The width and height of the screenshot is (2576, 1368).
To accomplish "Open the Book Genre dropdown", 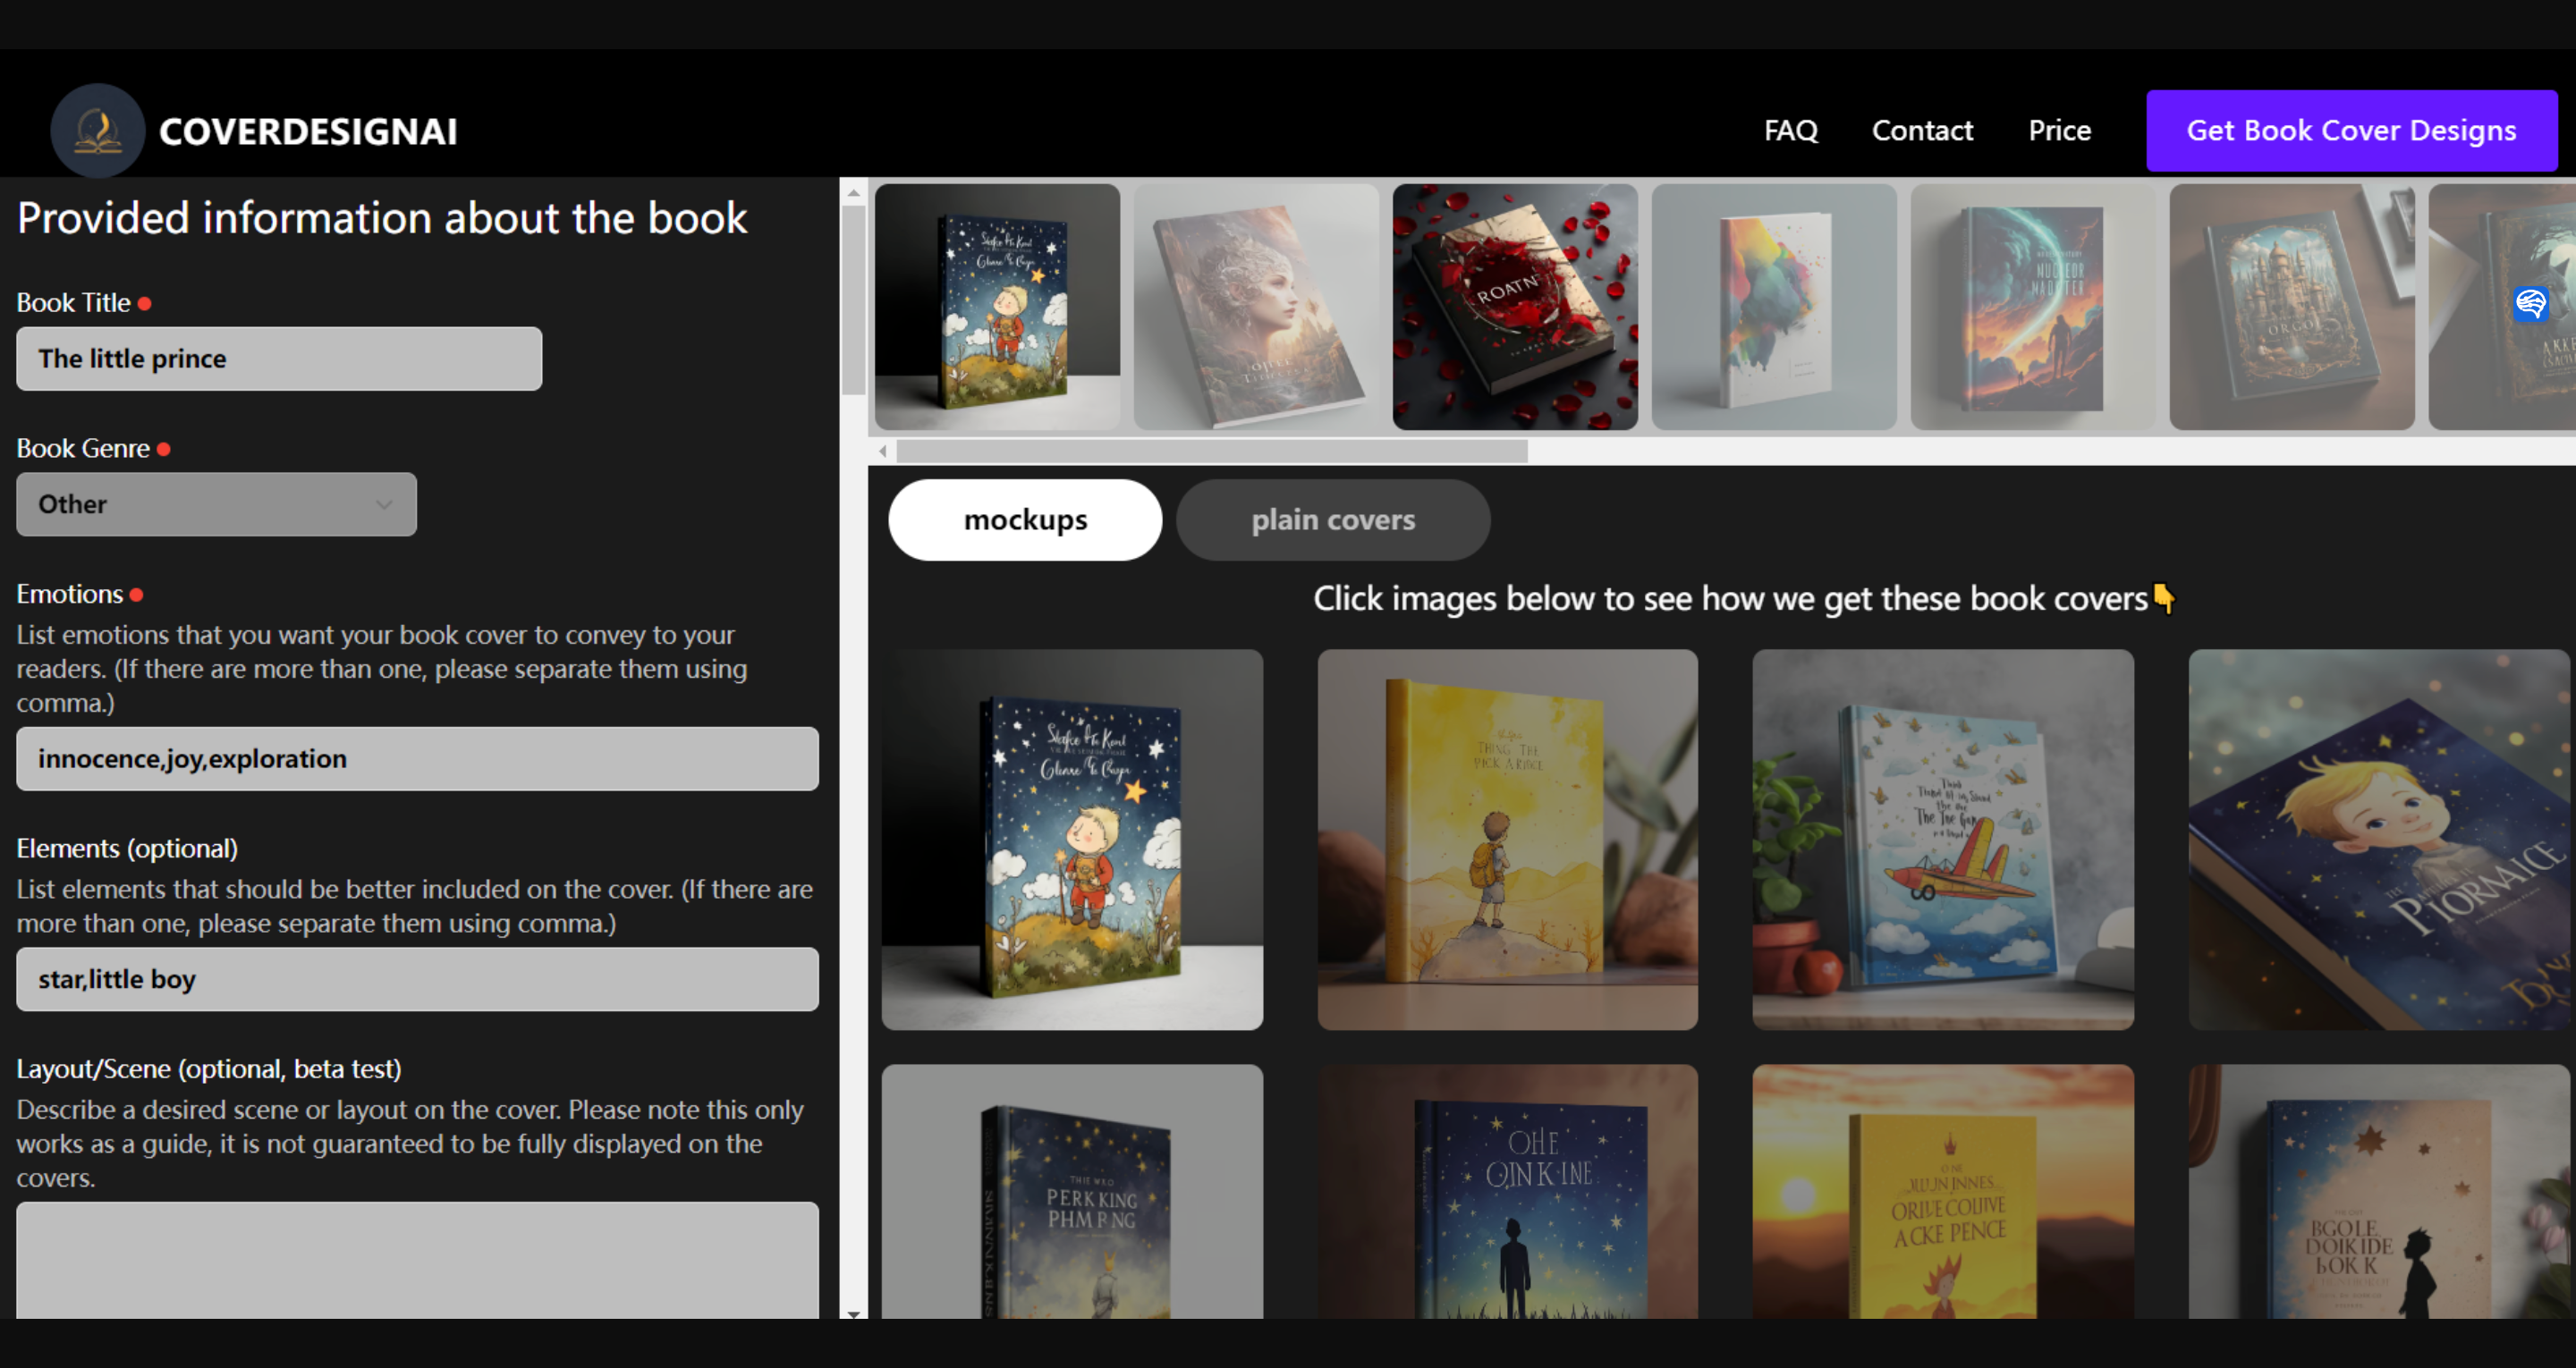I will (216, 504).
